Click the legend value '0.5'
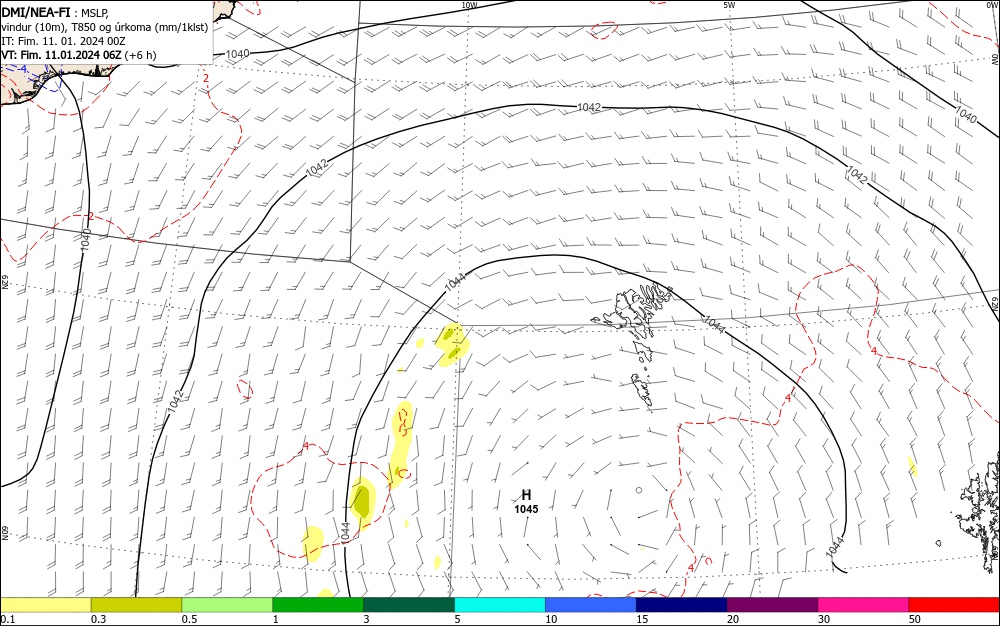This screenshot has height=626, width=1000. coord(189,619)
